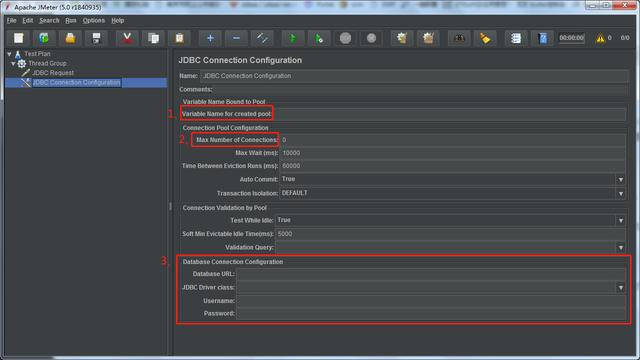Select JDBC Connection Configuration tree item
640x360 pixels.
click(76, 82)
